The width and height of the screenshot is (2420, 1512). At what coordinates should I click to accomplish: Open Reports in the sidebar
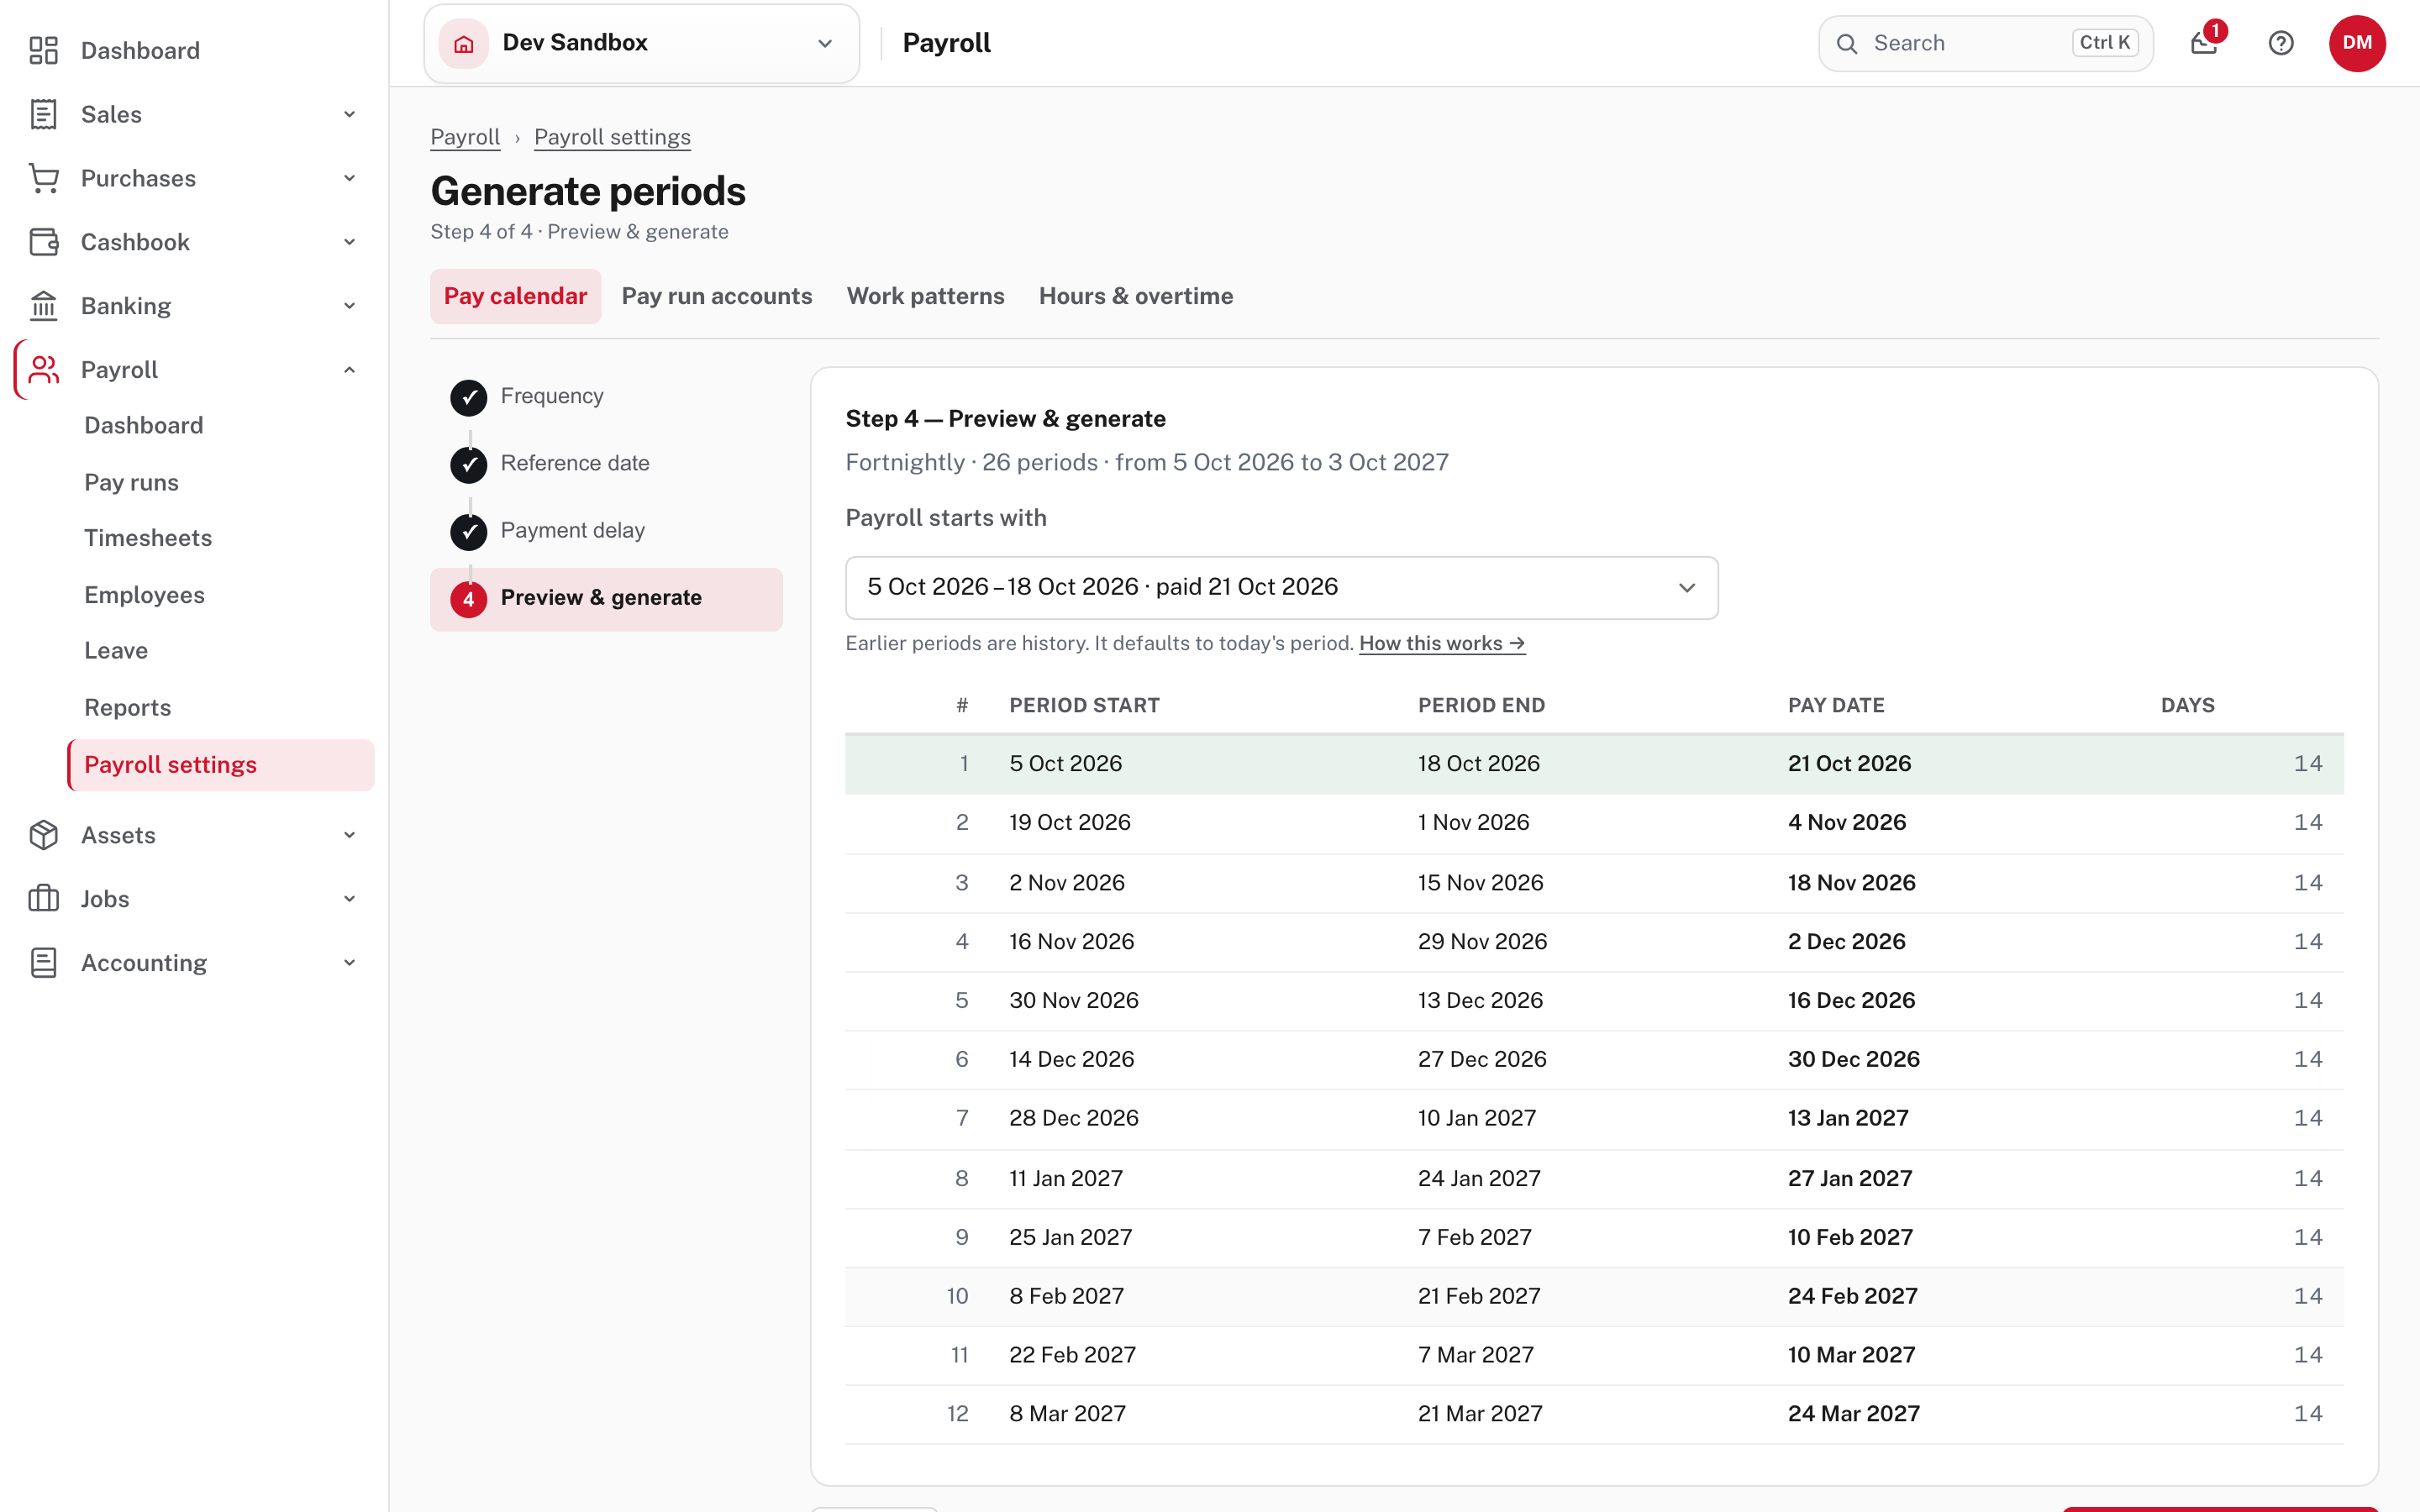(x=127, y=708)
